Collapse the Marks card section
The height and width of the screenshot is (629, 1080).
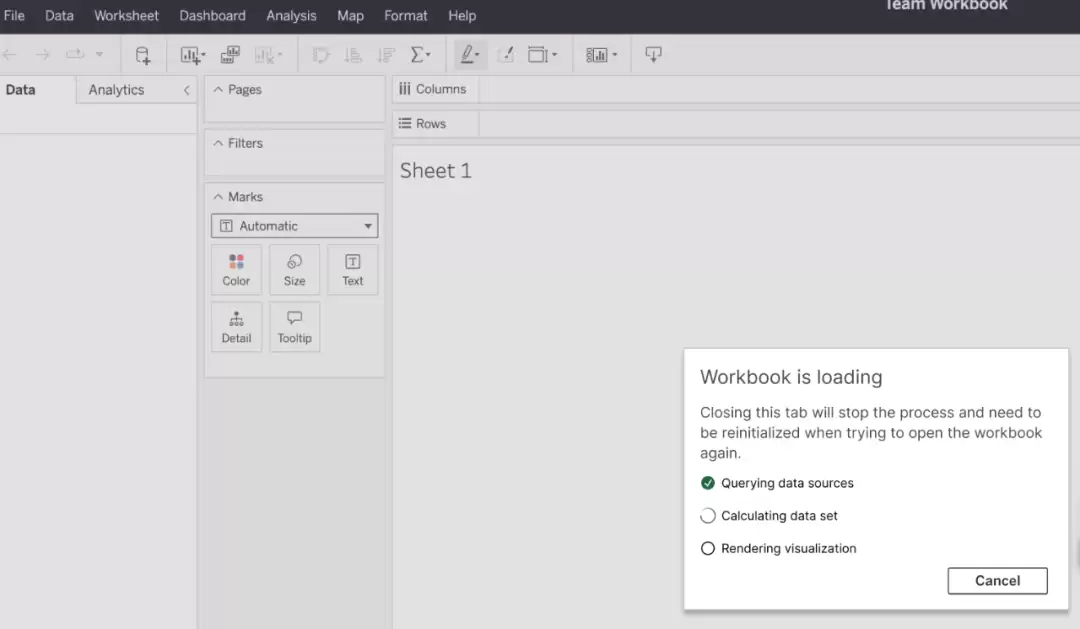tap(218, 197)
